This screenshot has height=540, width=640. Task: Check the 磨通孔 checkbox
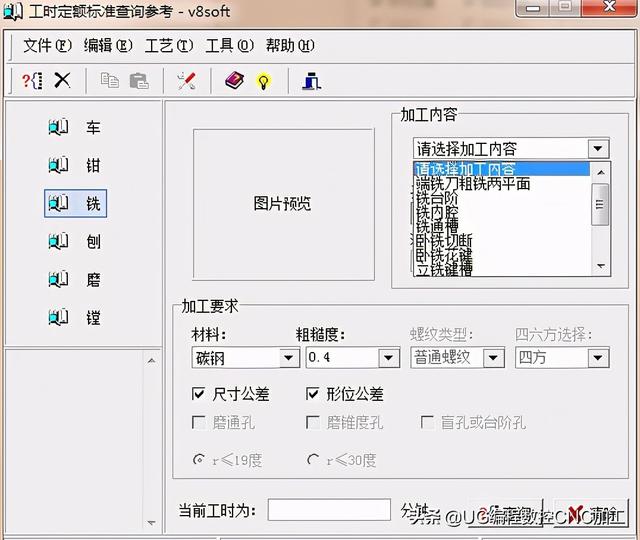click(x=198, y=422)
